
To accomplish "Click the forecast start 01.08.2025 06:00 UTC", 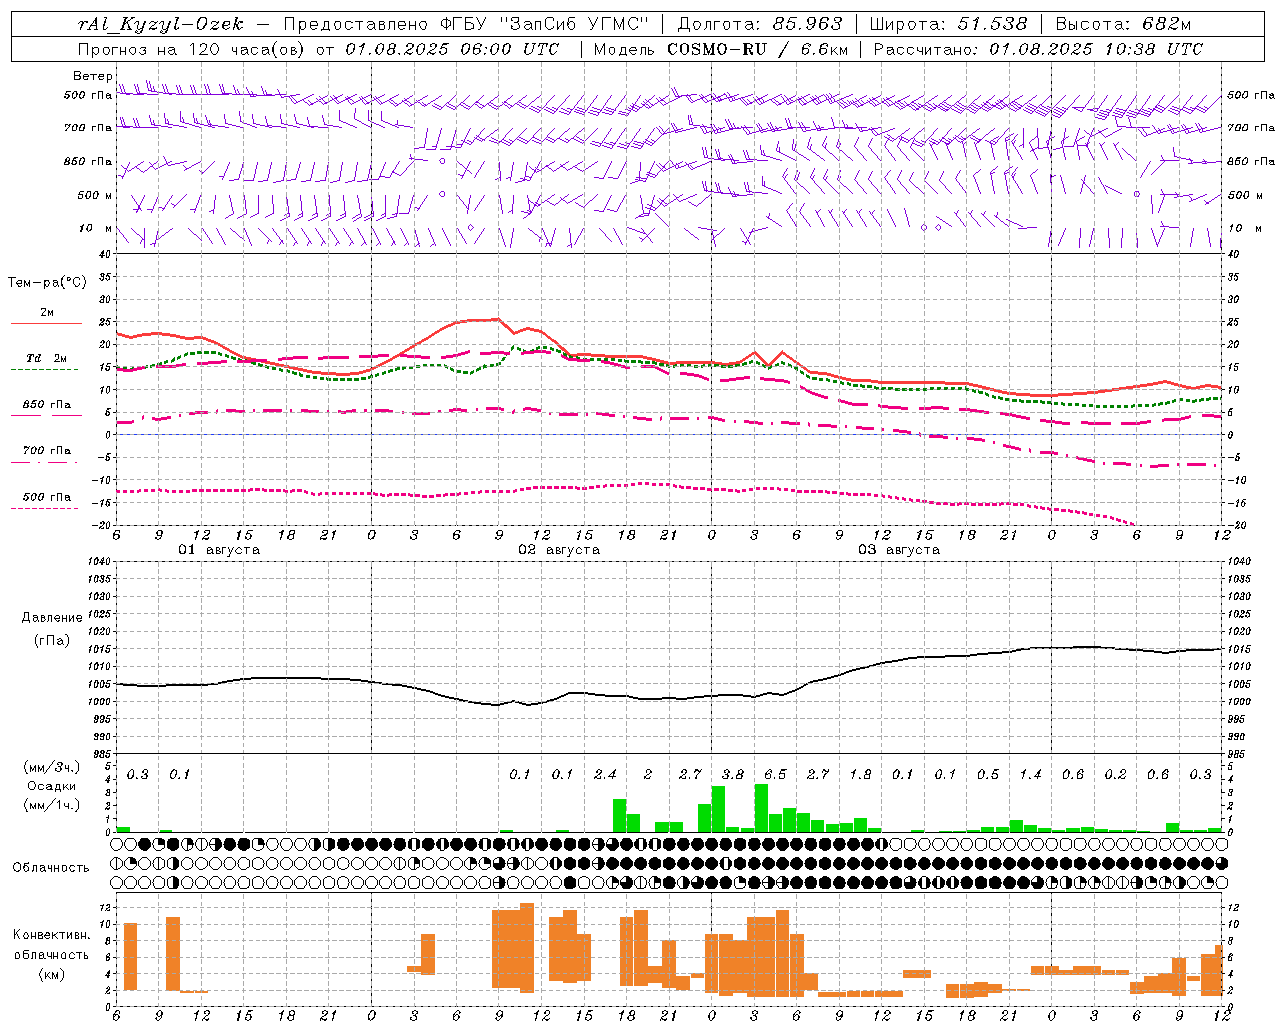I will point(453,49).
